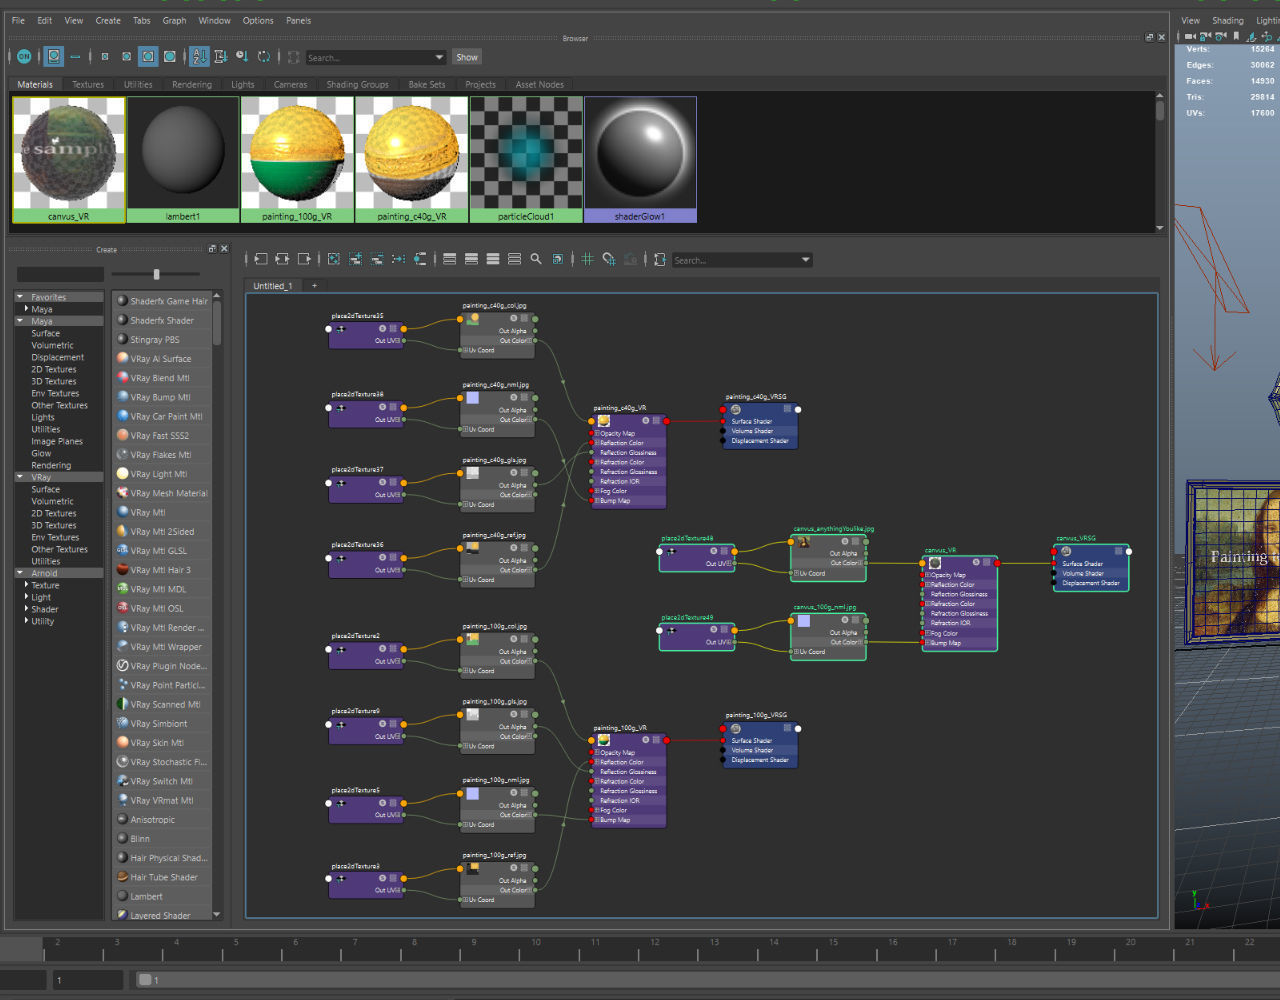Click the painting_c40g_VR node swatch
This screenshot has width=1280, height=1000.
[604, 421]
